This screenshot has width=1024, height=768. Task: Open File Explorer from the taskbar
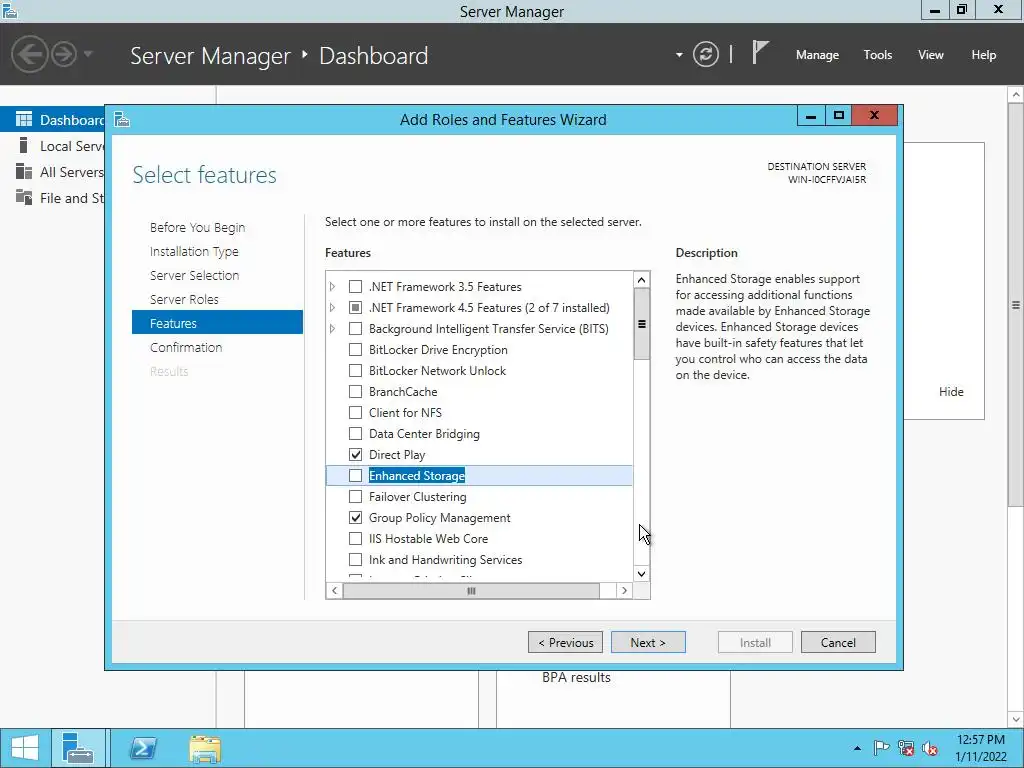click(205, 748)
